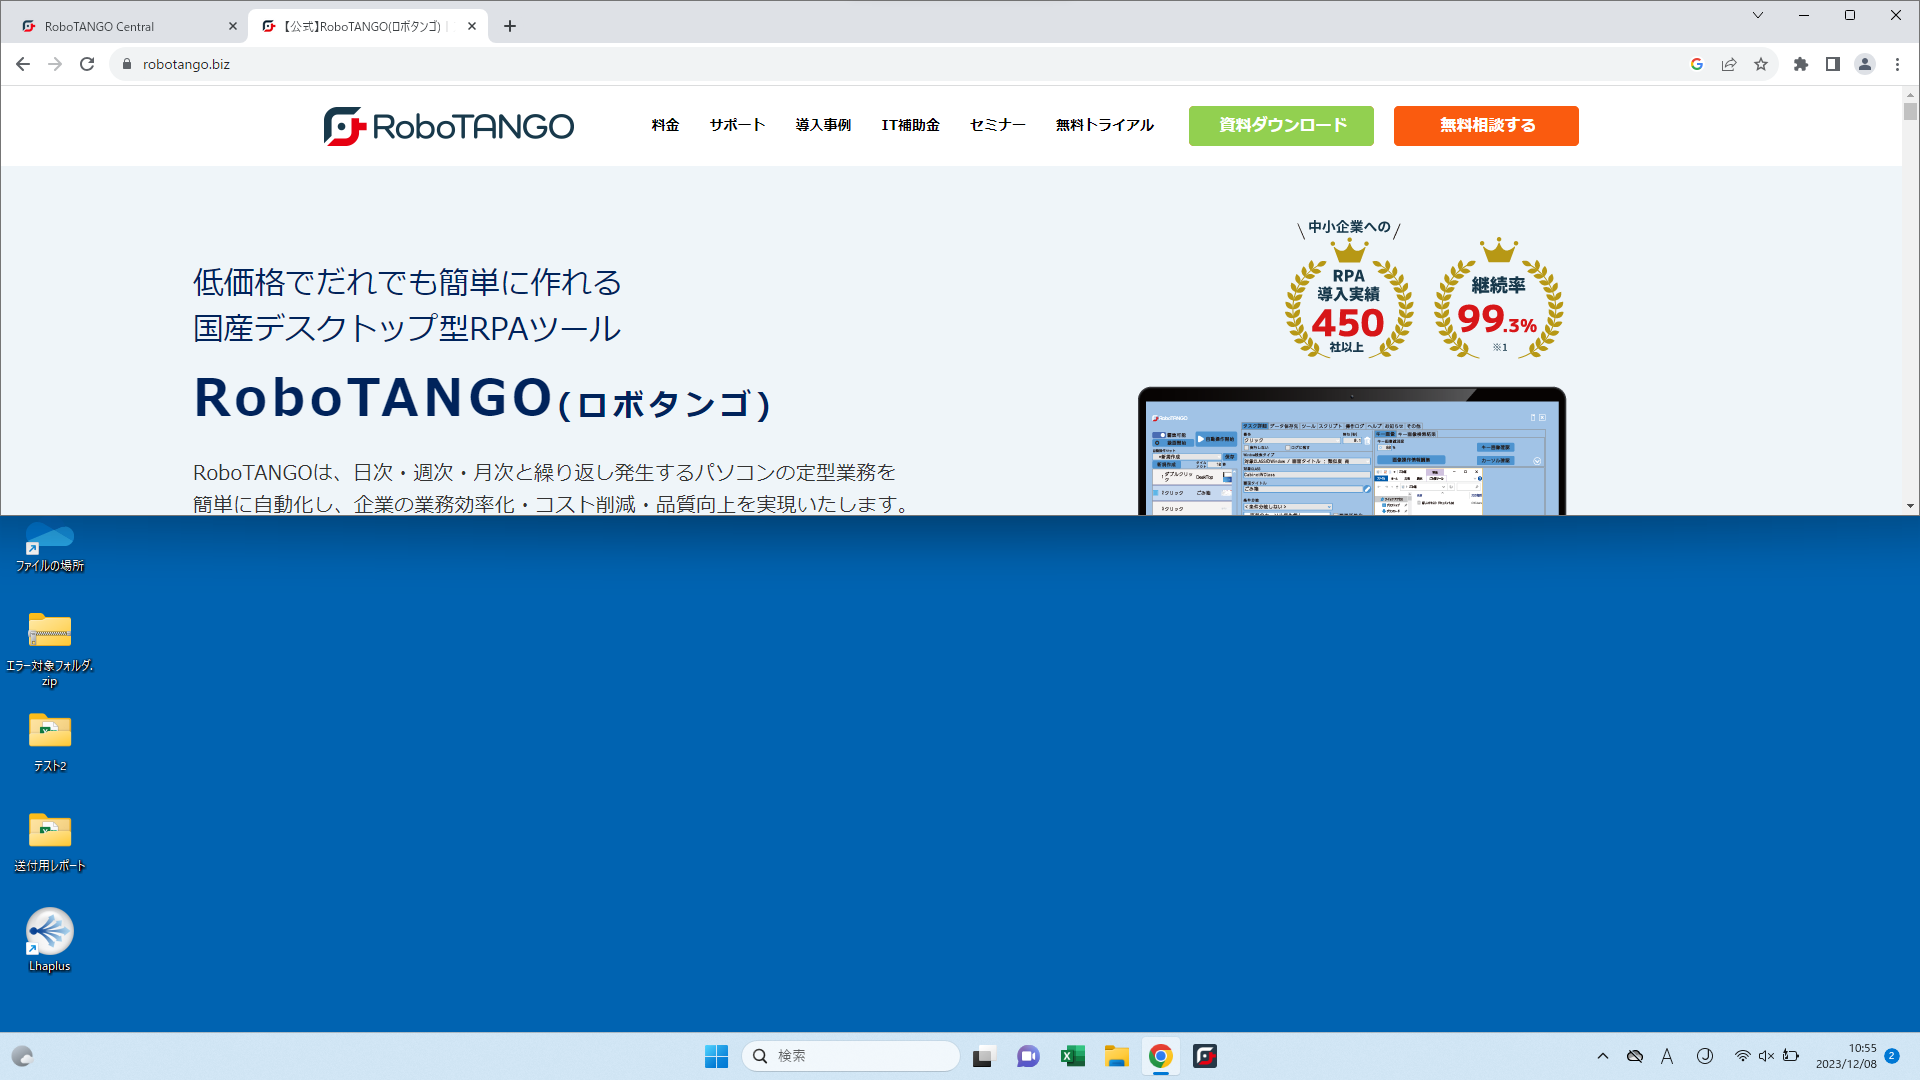Share the page using the share icon
The image size is (1920, 1080).
[1729, 64]
